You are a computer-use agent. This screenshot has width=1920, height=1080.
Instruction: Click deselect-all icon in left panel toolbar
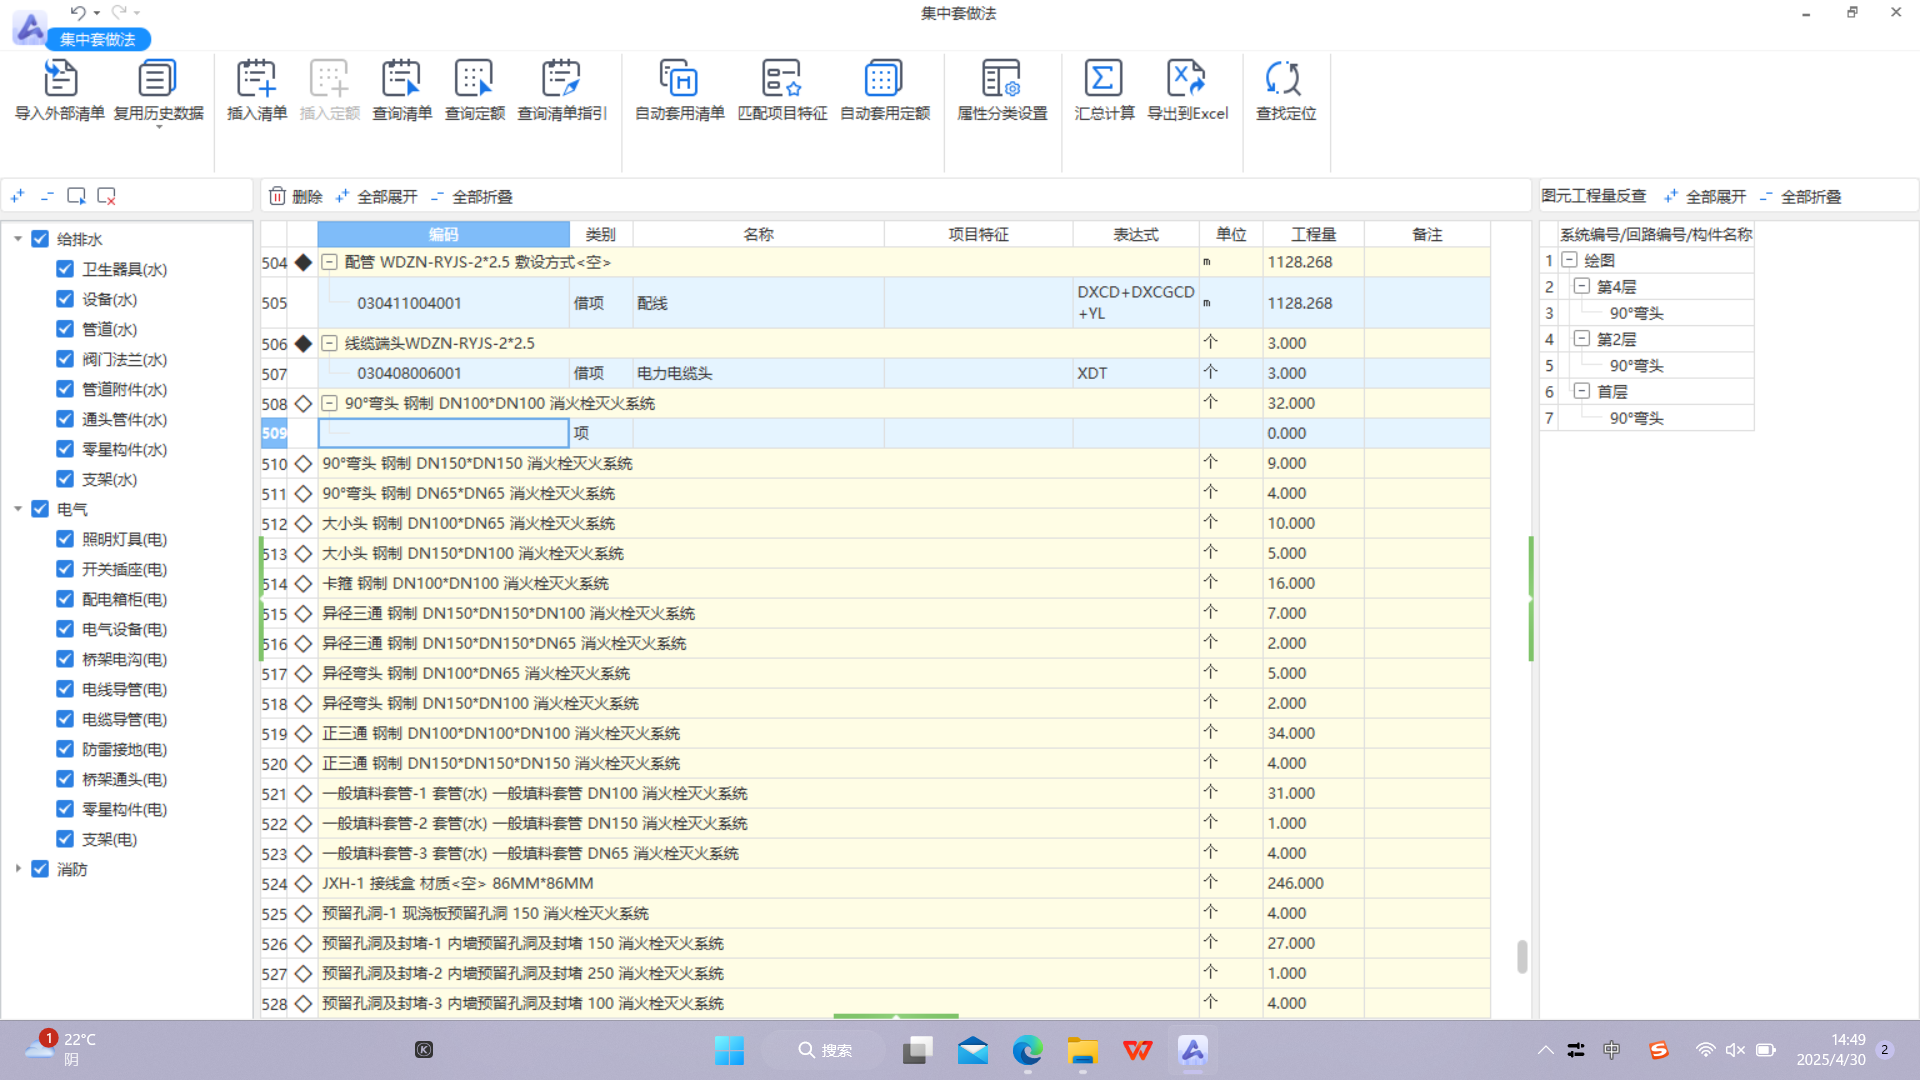[x=106, y=196]
